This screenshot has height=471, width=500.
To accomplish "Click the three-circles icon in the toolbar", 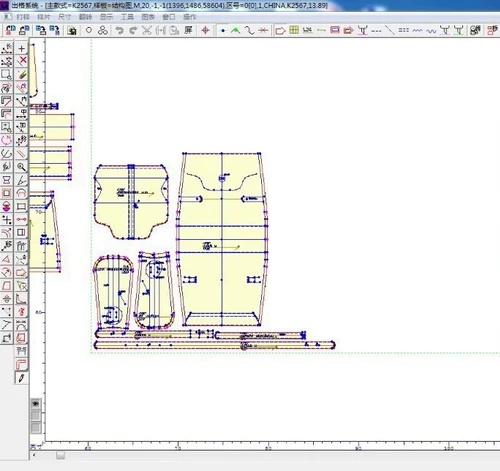I will [x=103, y=30].
